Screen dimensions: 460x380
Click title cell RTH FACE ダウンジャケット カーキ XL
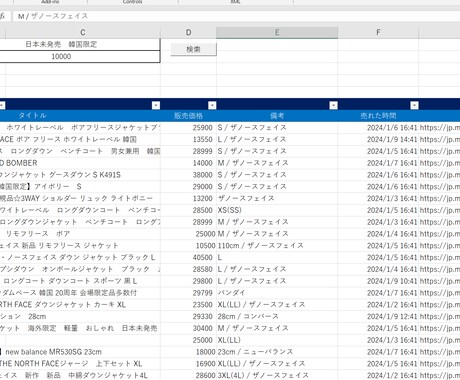tap(80, 305)
